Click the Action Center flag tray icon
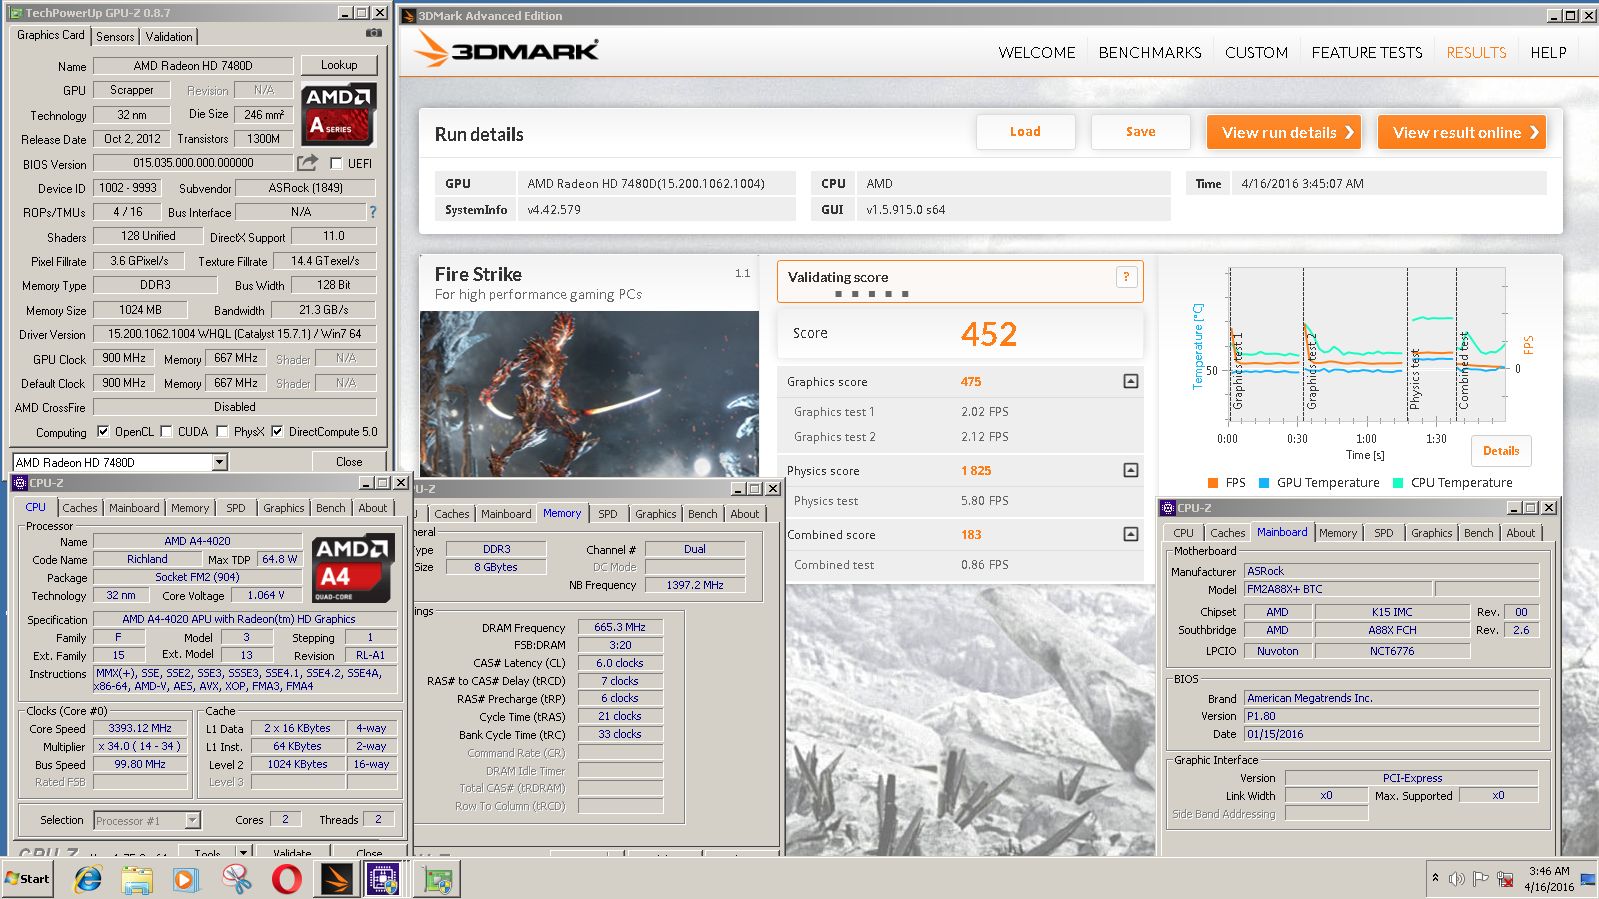The width and height of the screenshot is (1599, 899). coord(1480,879)
